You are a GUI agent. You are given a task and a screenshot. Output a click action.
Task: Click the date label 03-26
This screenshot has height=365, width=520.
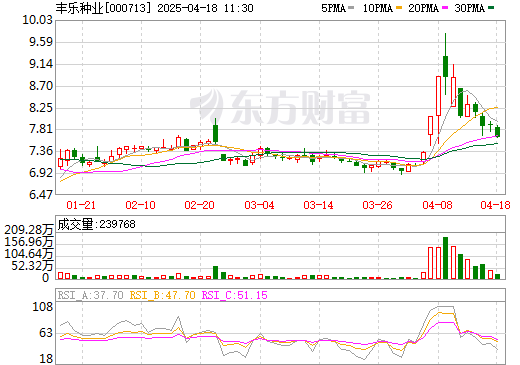[377, 205]
